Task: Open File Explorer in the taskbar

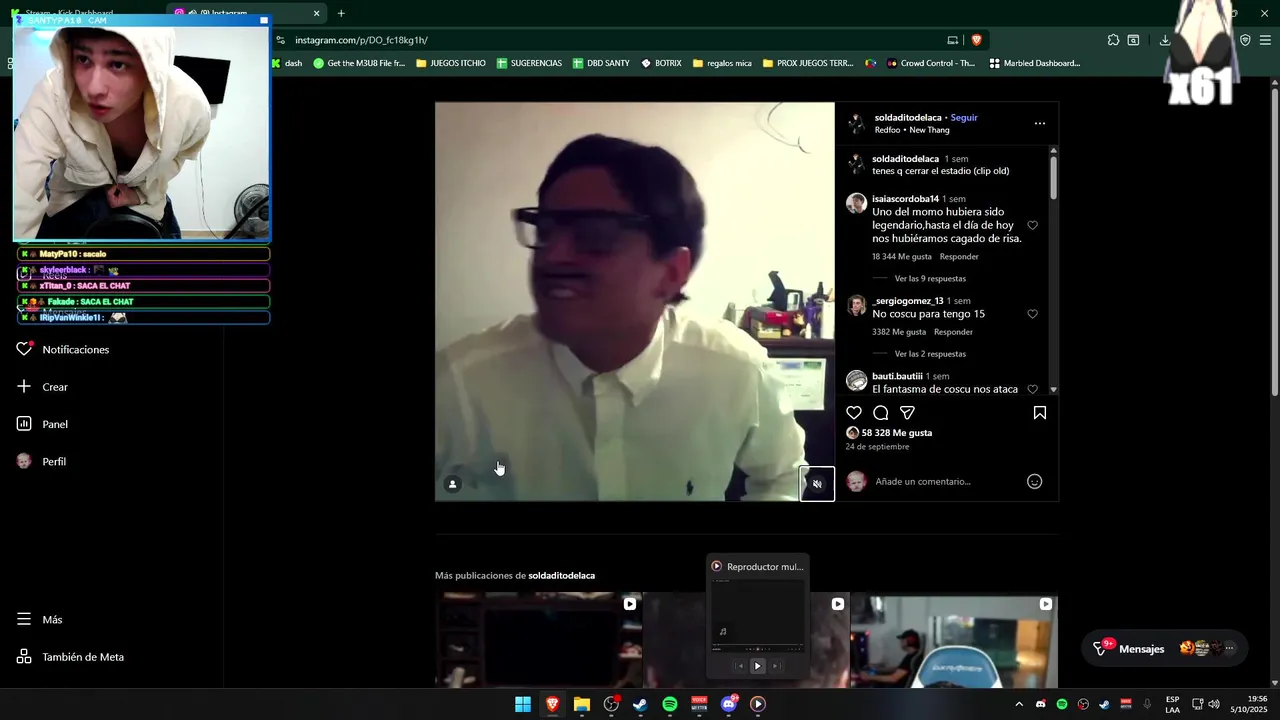Action: [x=582, y=704]
